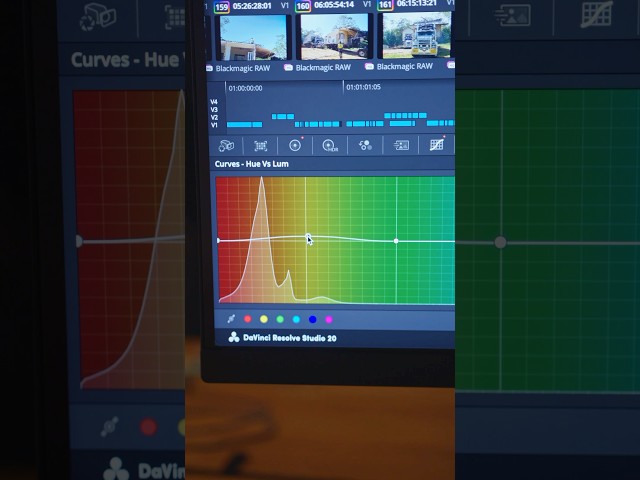Select clip 160 thumbnail

334,37
